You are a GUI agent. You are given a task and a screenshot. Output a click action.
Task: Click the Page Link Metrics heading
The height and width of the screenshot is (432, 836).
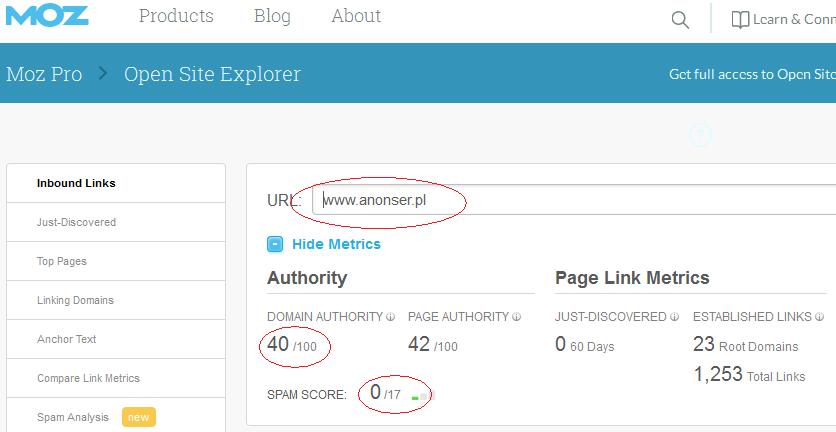632,278
